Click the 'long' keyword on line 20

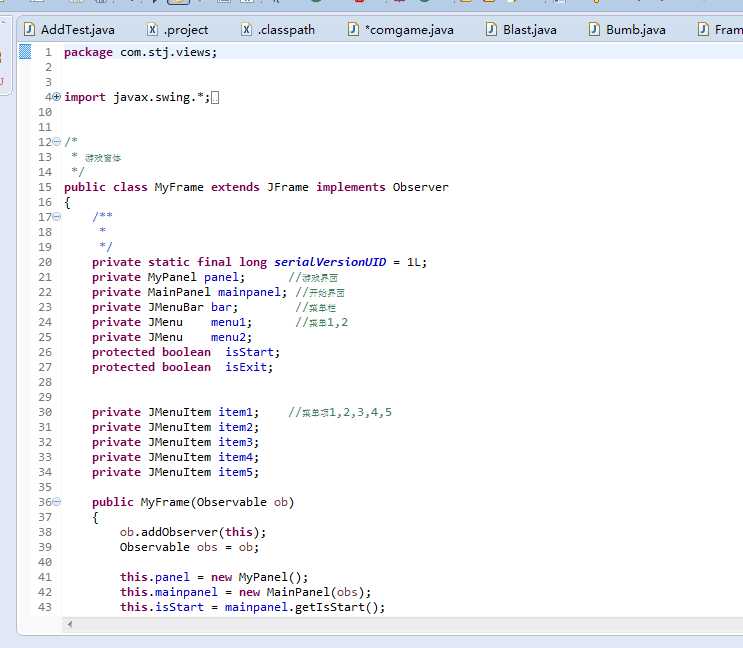(x=253, y=262)
